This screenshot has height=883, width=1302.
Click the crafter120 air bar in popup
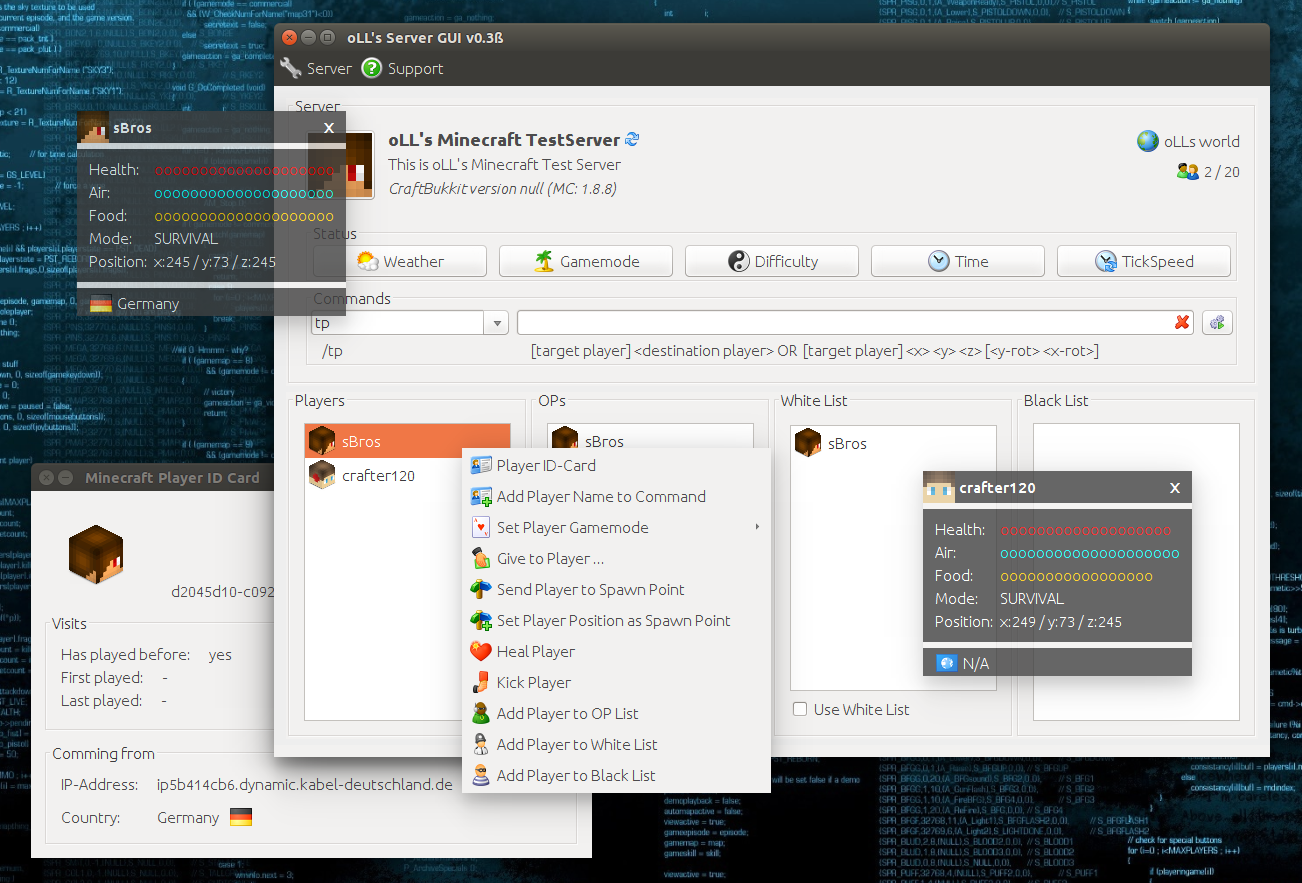(1090, 553)
